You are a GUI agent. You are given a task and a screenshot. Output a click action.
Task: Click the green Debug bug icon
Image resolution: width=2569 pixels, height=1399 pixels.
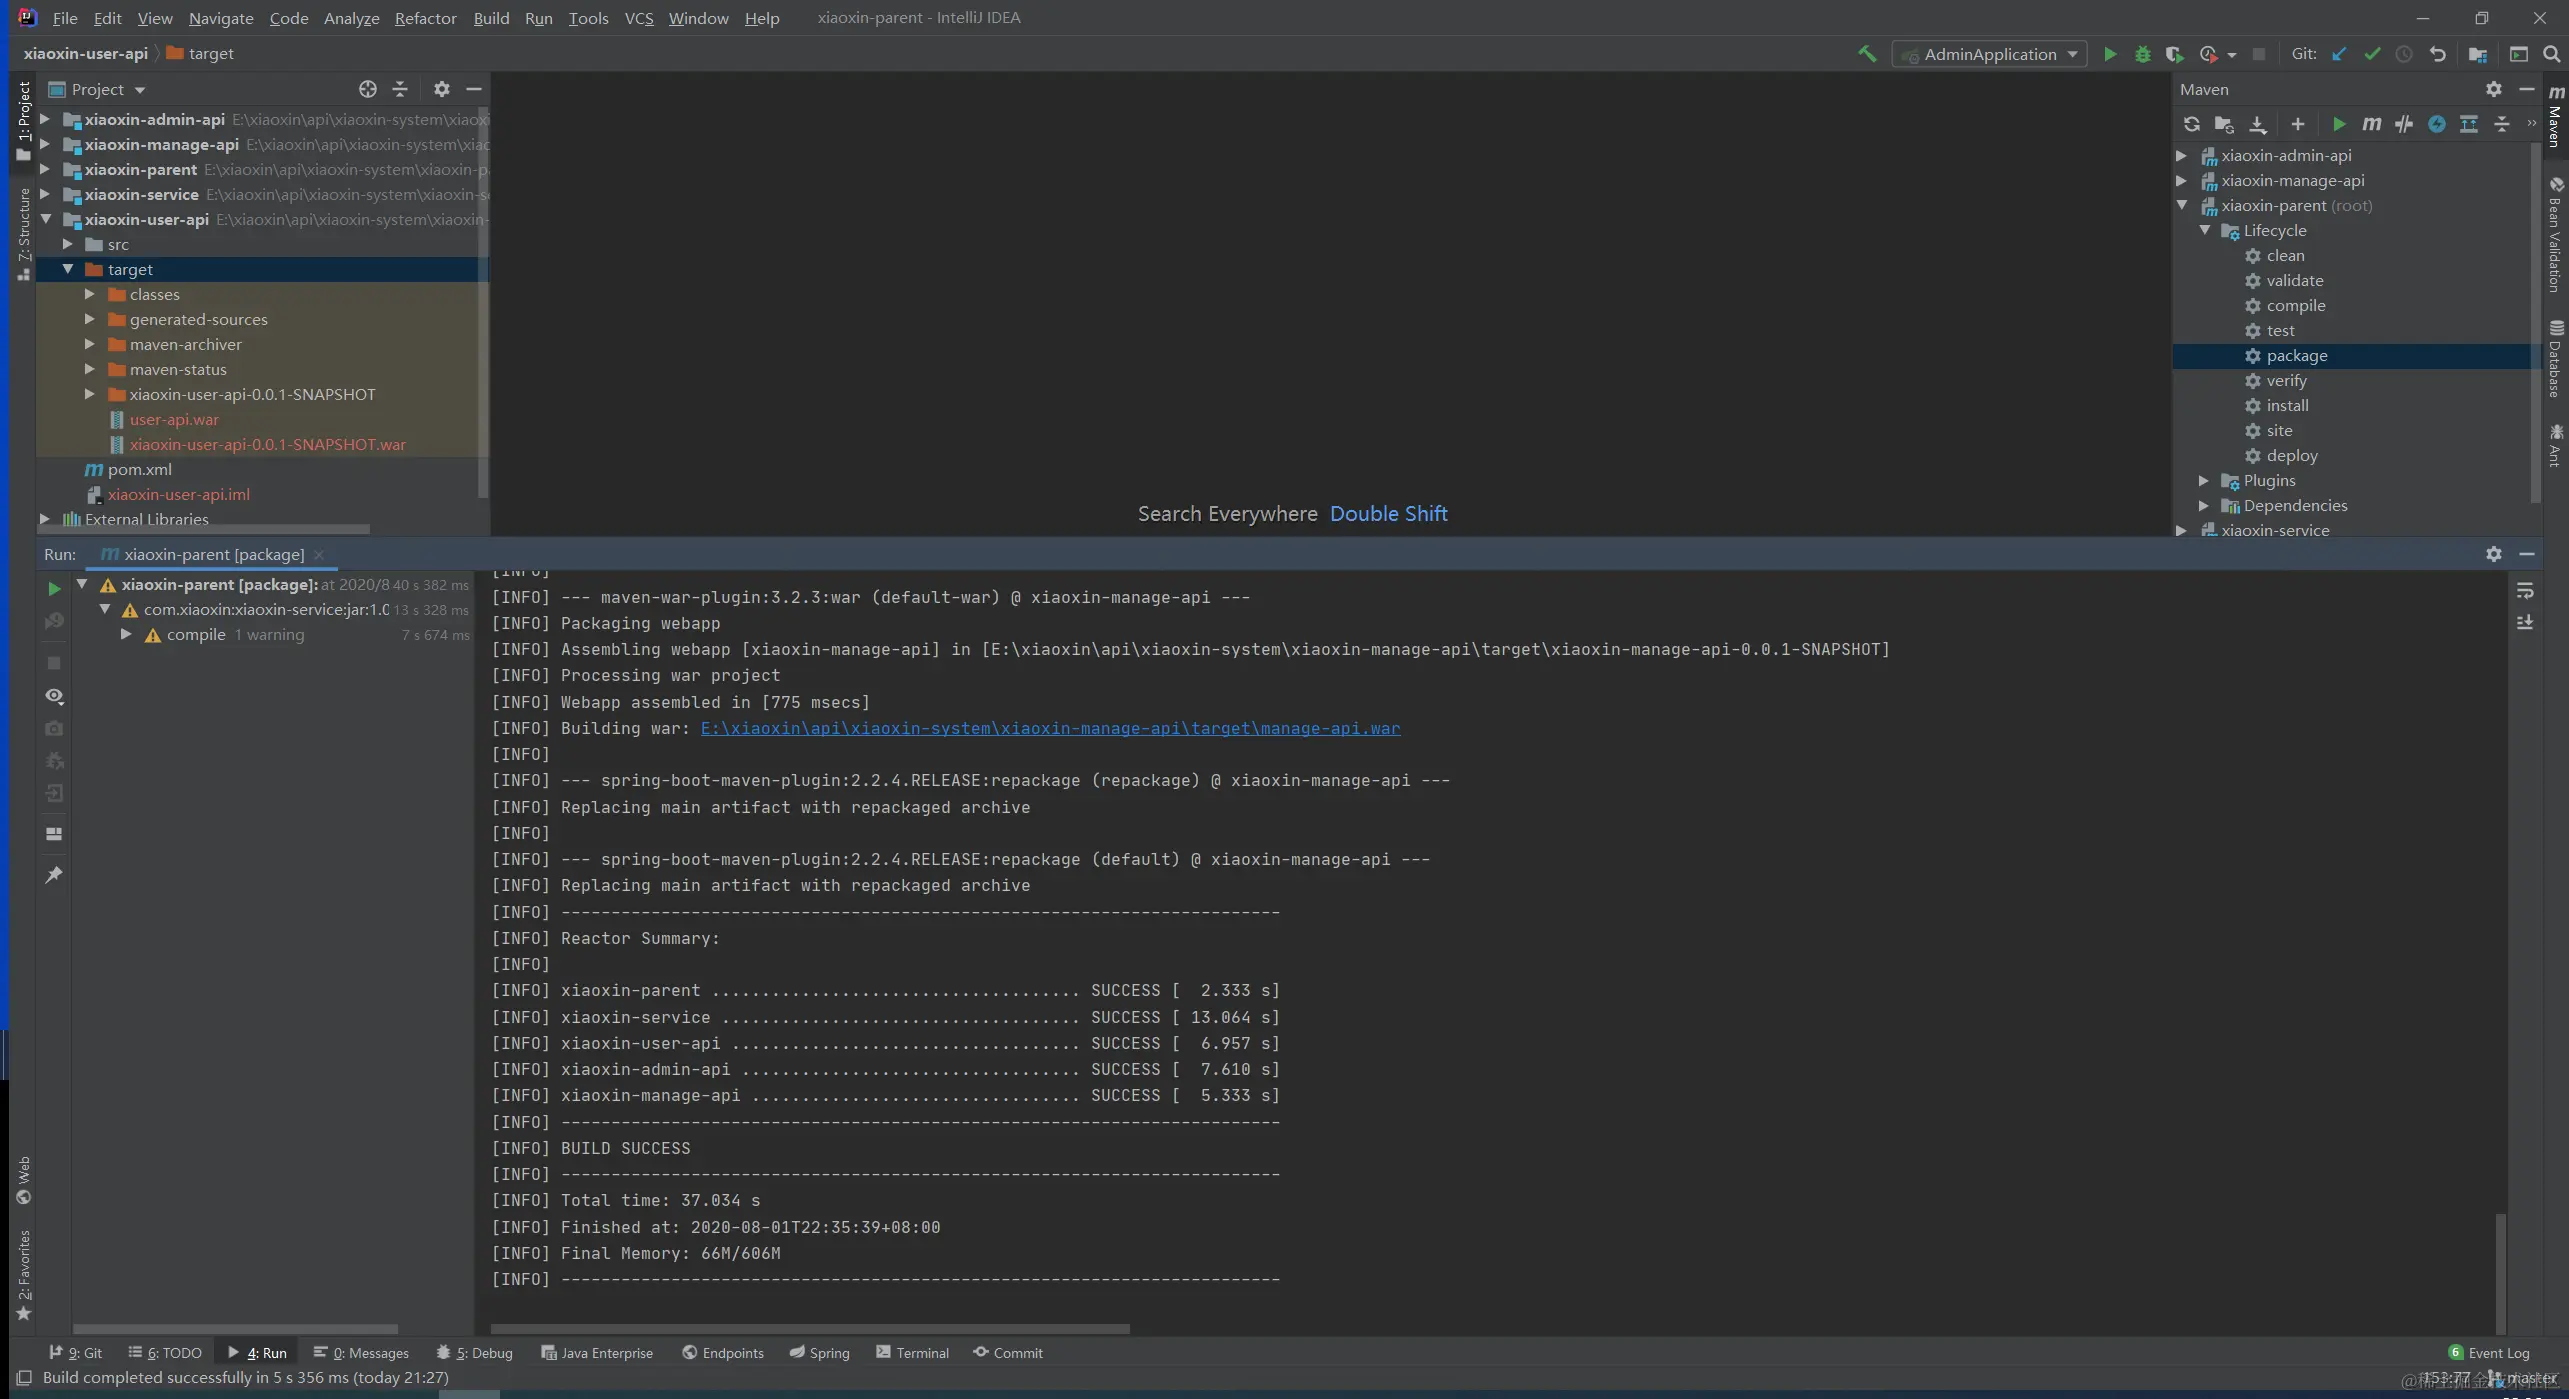(x=2142, y=54)
